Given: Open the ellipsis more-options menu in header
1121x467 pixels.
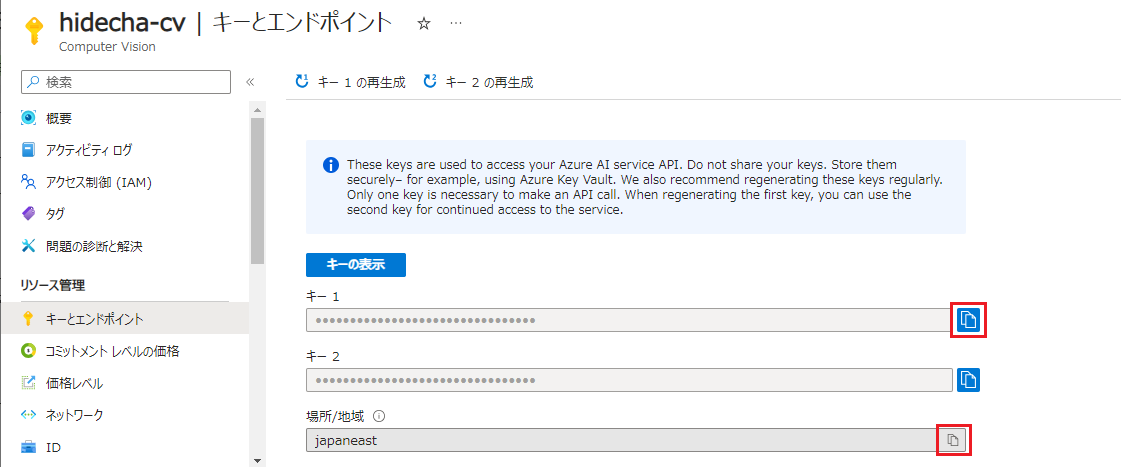Looking at the screenshot, I should point(455,23).
